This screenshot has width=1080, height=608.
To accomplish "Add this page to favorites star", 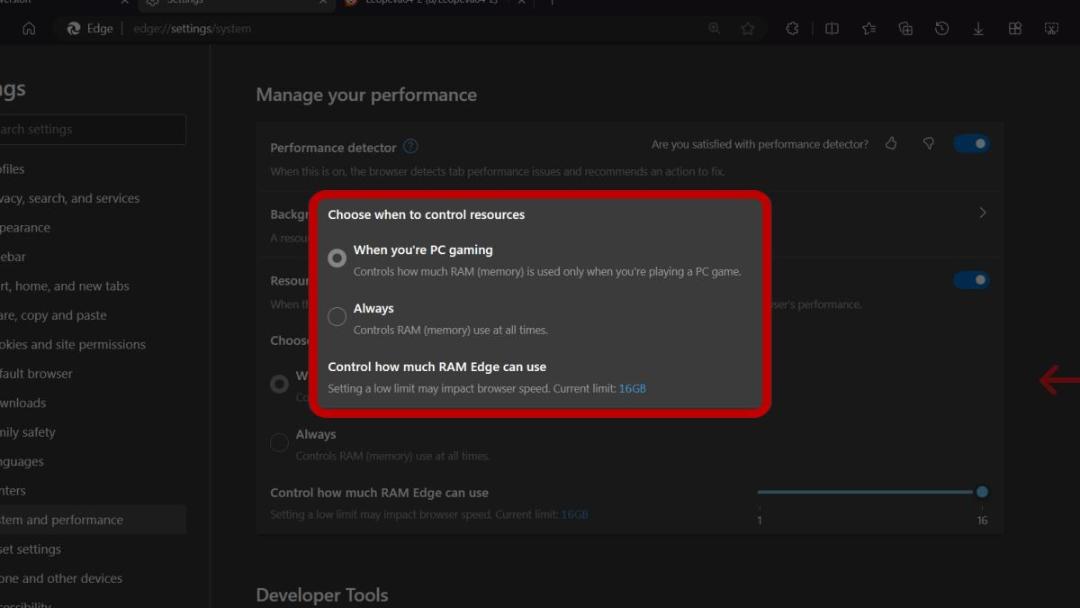I will [x=747, y=29].
